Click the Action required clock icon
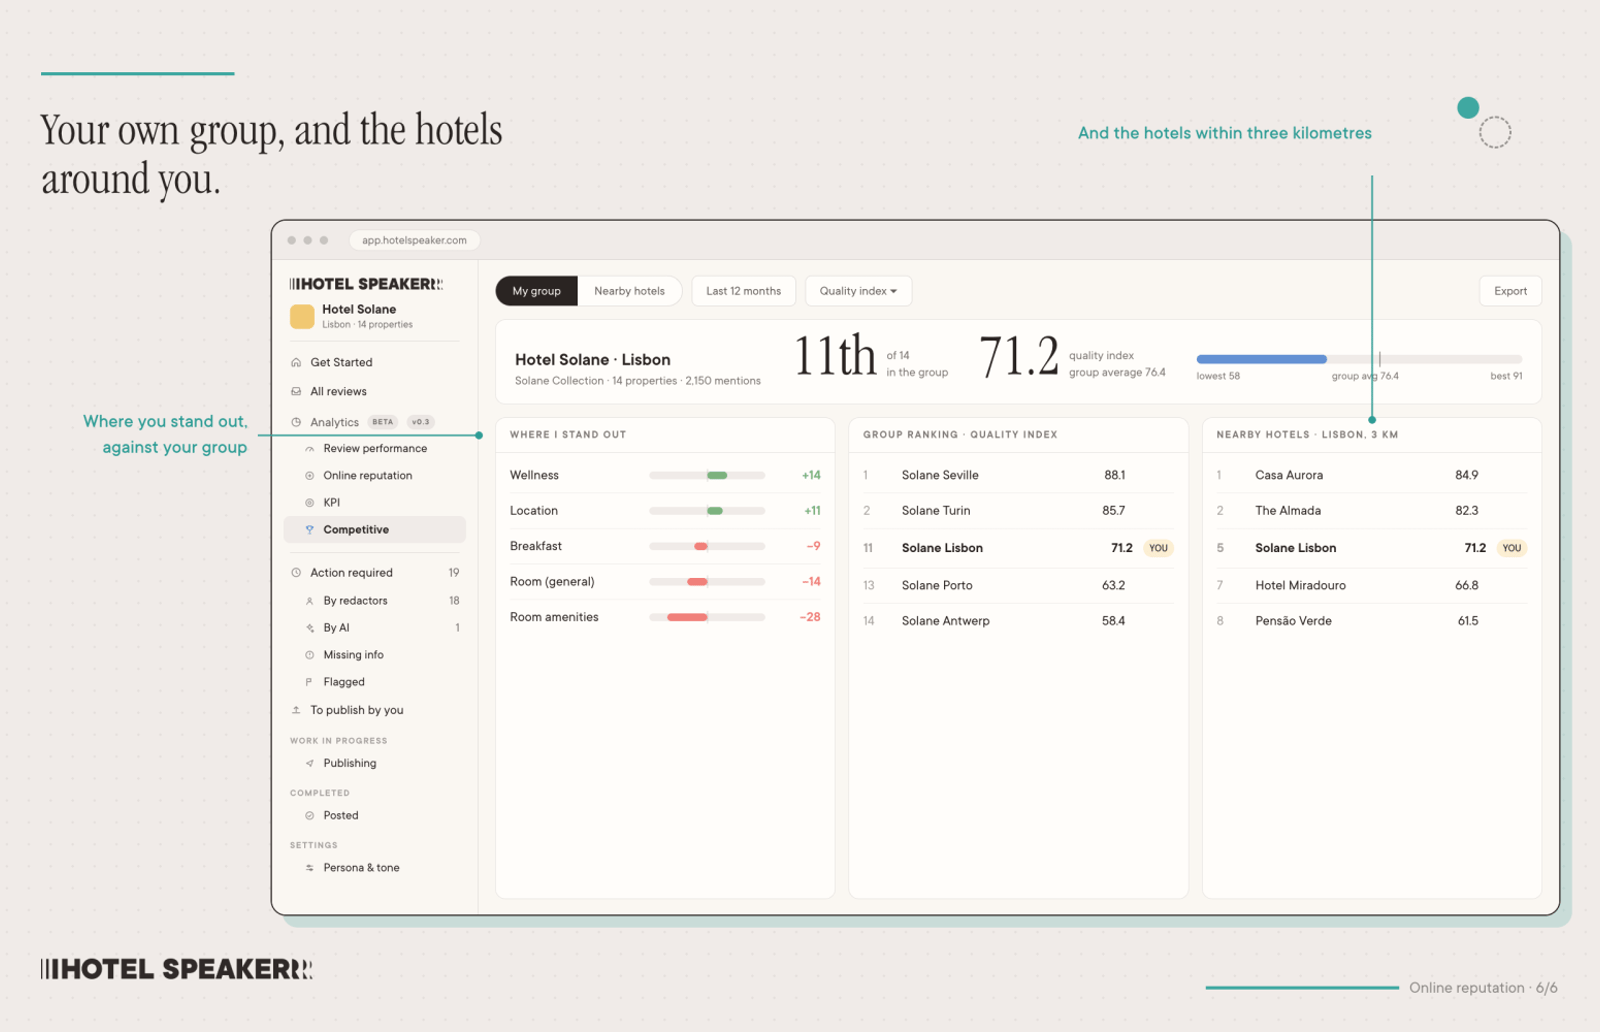 [x=296, y=573]
